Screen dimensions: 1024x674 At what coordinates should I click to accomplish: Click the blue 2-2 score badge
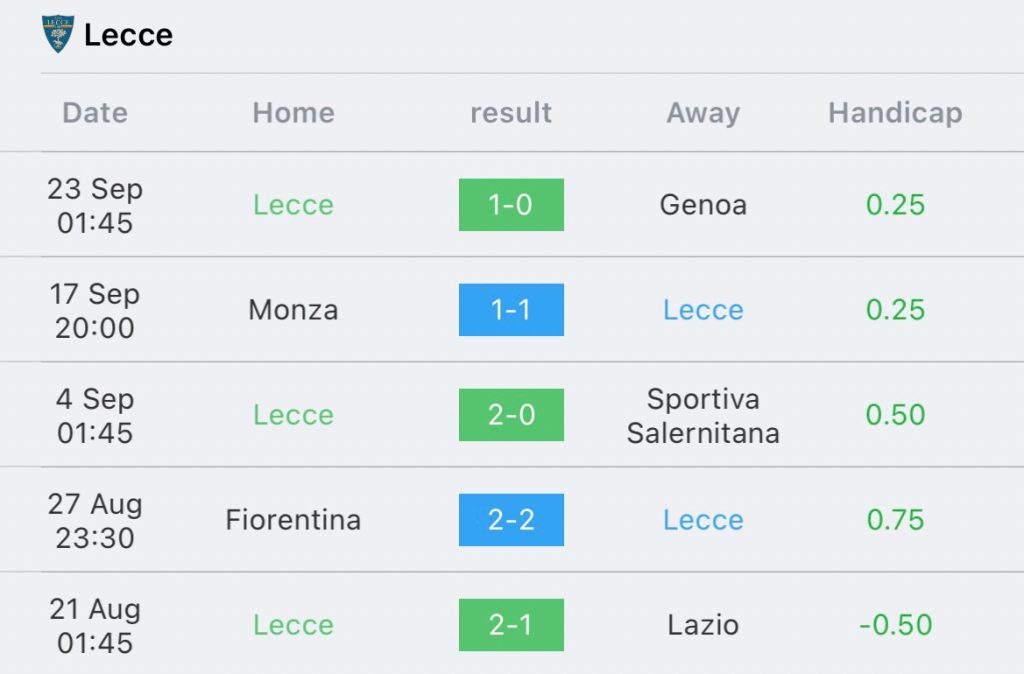click(x=511, y=520)
